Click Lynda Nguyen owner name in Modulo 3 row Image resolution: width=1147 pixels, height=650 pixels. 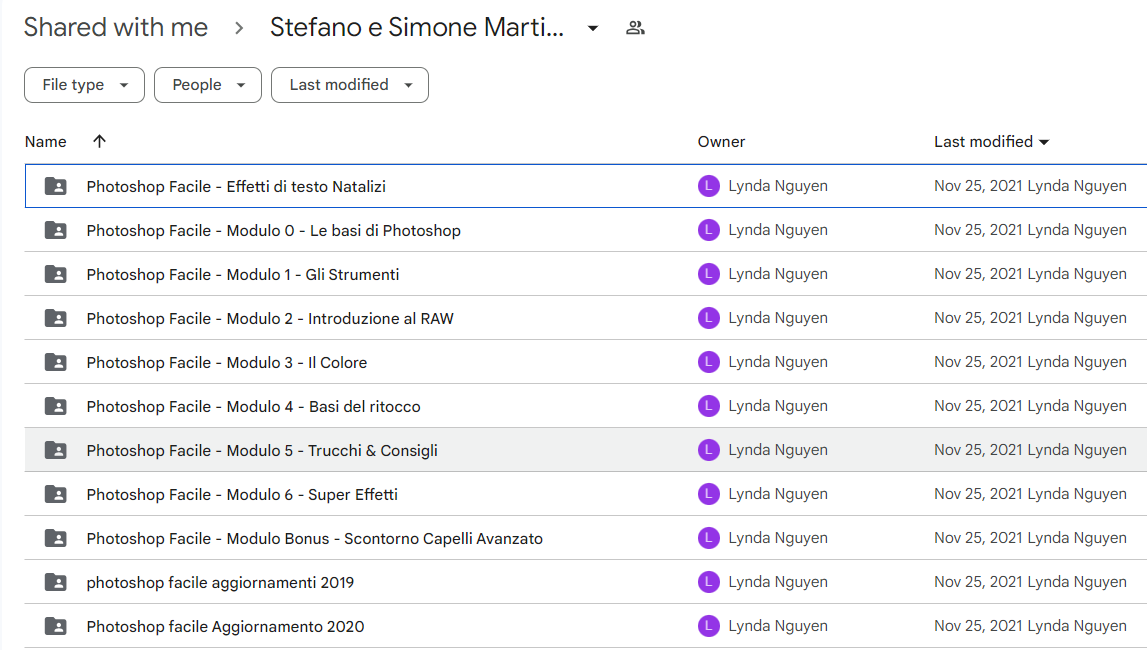point(778,361)
